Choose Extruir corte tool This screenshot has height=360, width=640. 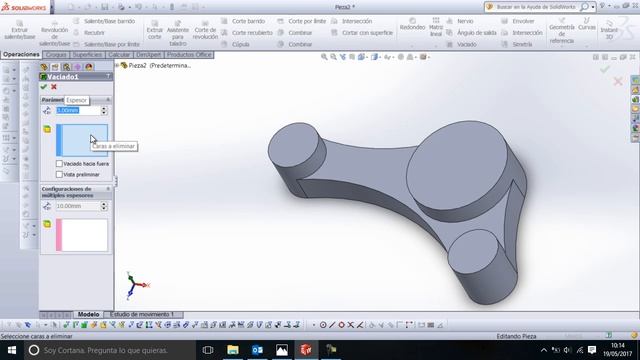pyautogui.click(x=155, y=30)
